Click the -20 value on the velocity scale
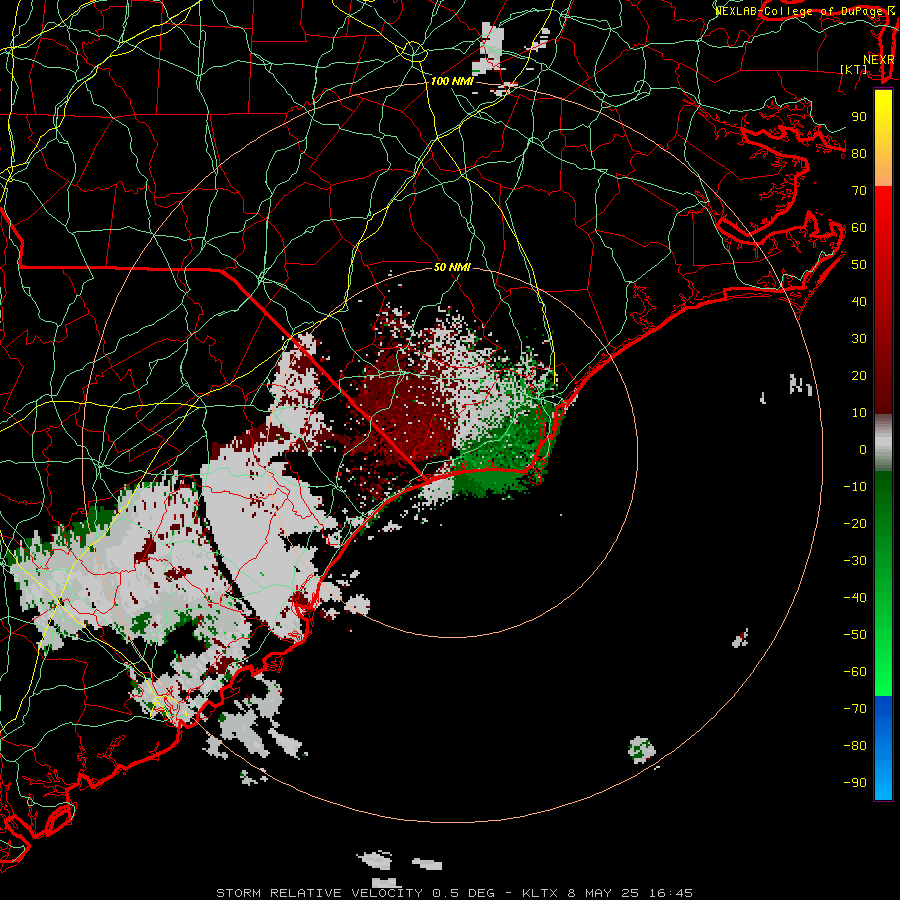Viewport: 900px width, 900px height. (x=855, y=524)
